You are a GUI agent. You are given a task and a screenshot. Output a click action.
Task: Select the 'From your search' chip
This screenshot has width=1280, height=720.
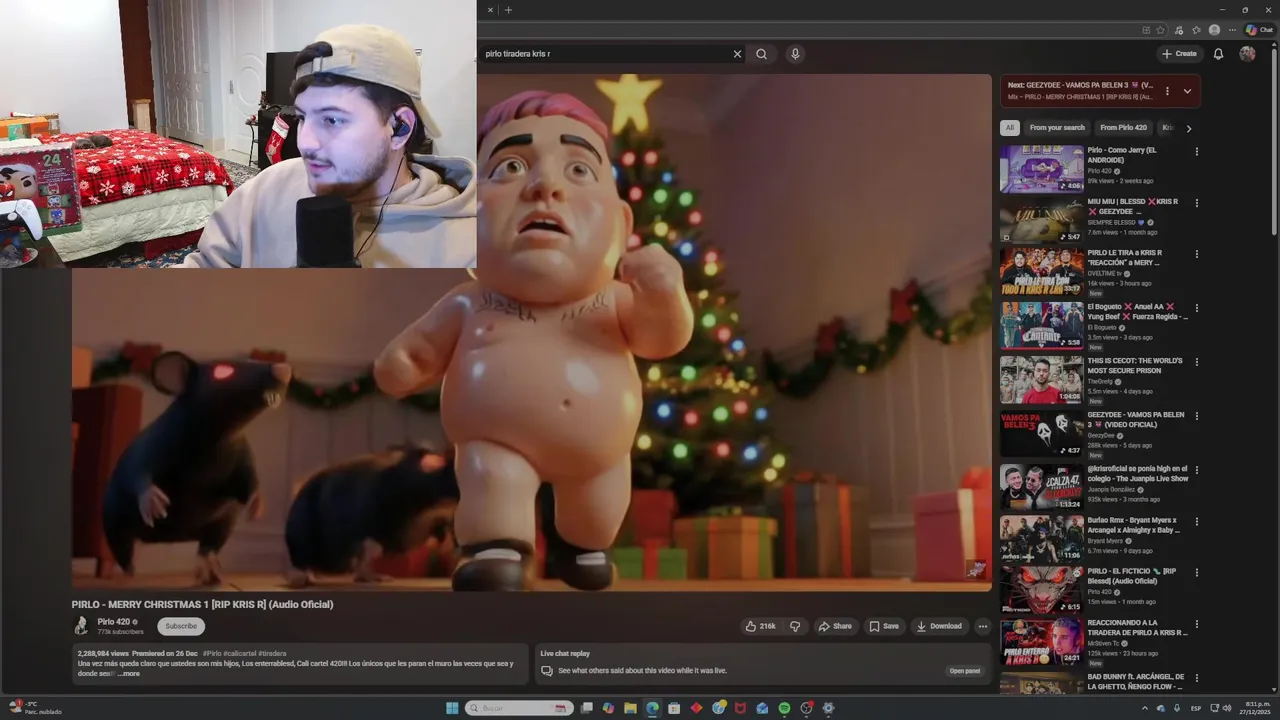coord(1057,128)
